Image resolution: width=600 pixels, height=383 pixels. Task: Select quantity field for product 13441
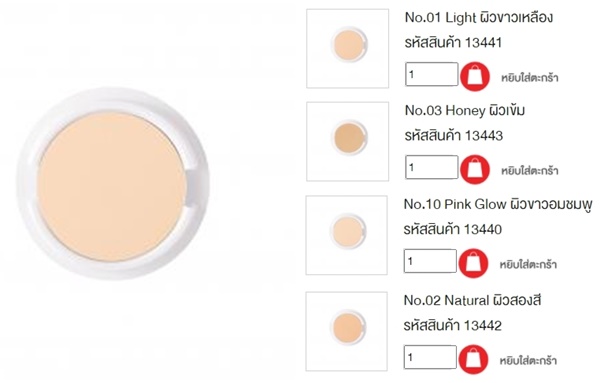click(432, 74)
